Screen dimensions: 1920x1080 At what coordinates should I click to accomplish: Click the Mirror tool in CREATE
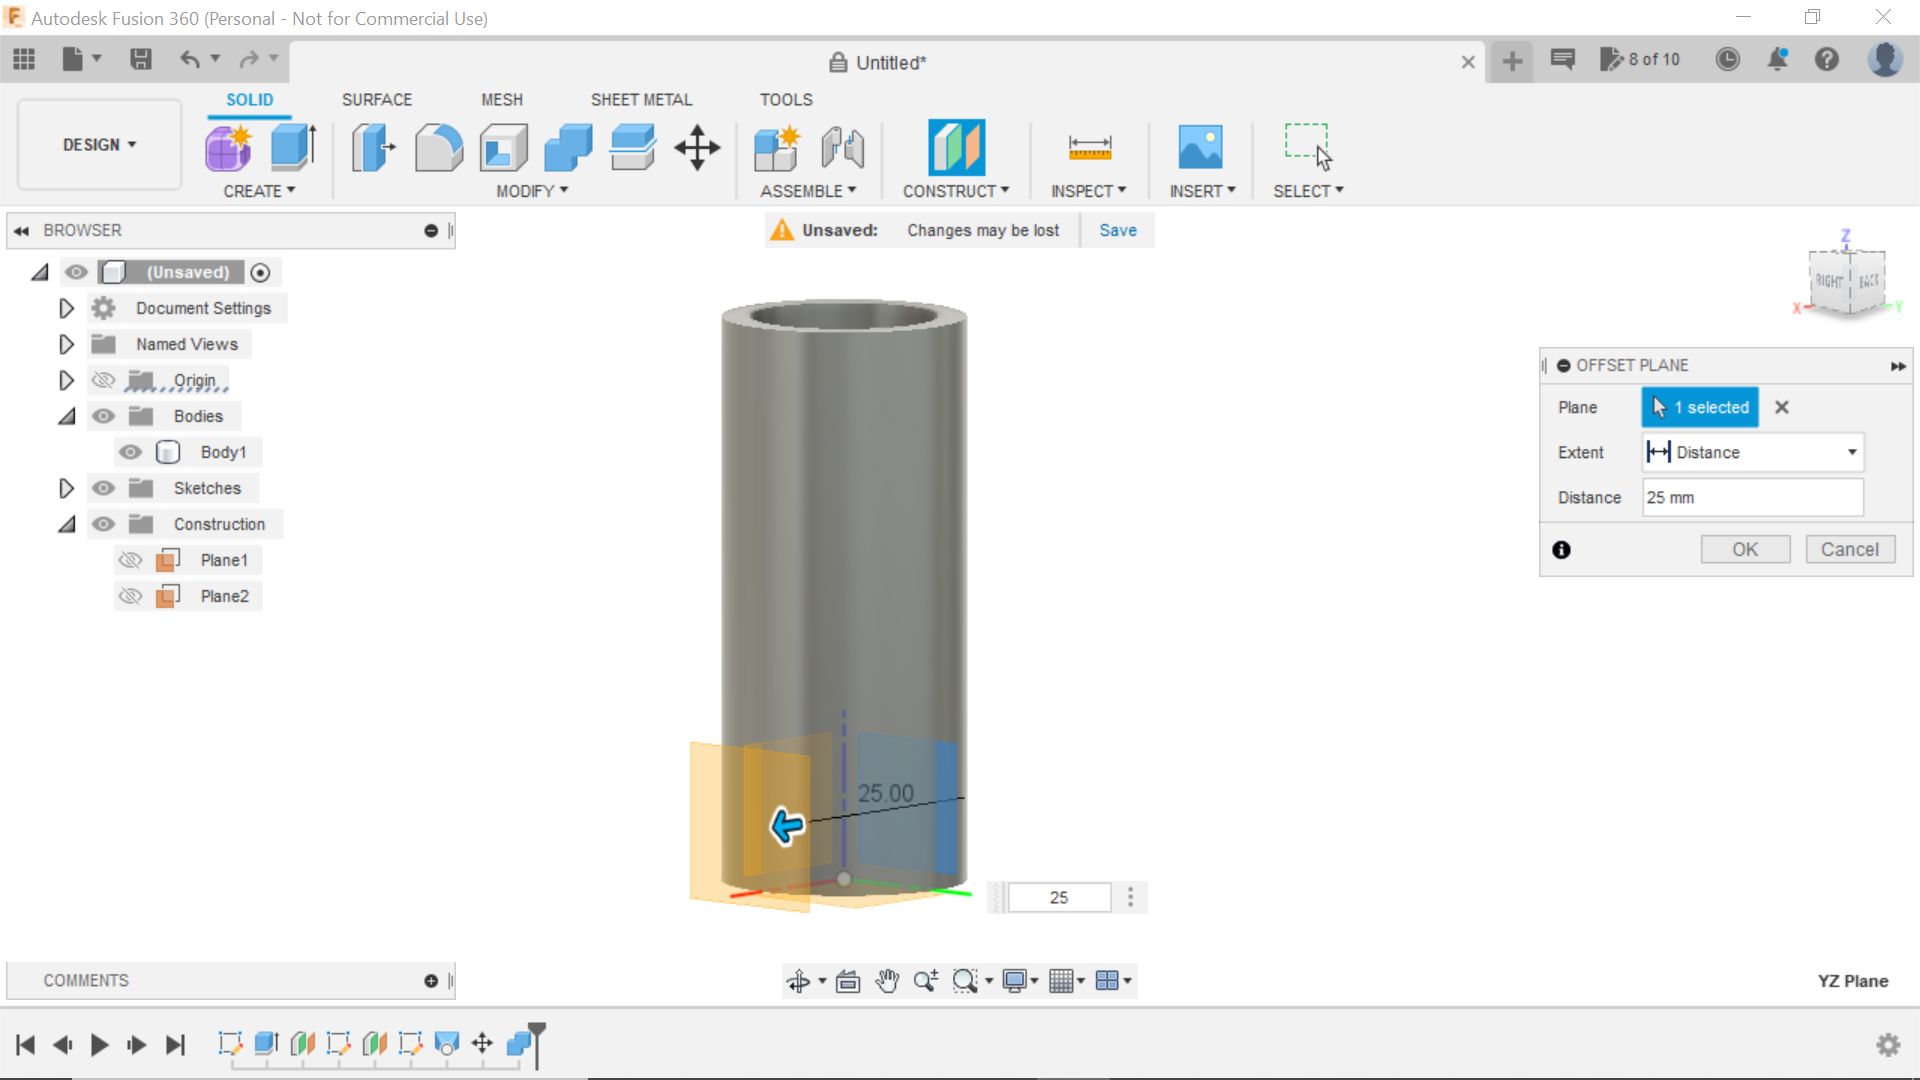pyautogui.click(x=258, y=191)
